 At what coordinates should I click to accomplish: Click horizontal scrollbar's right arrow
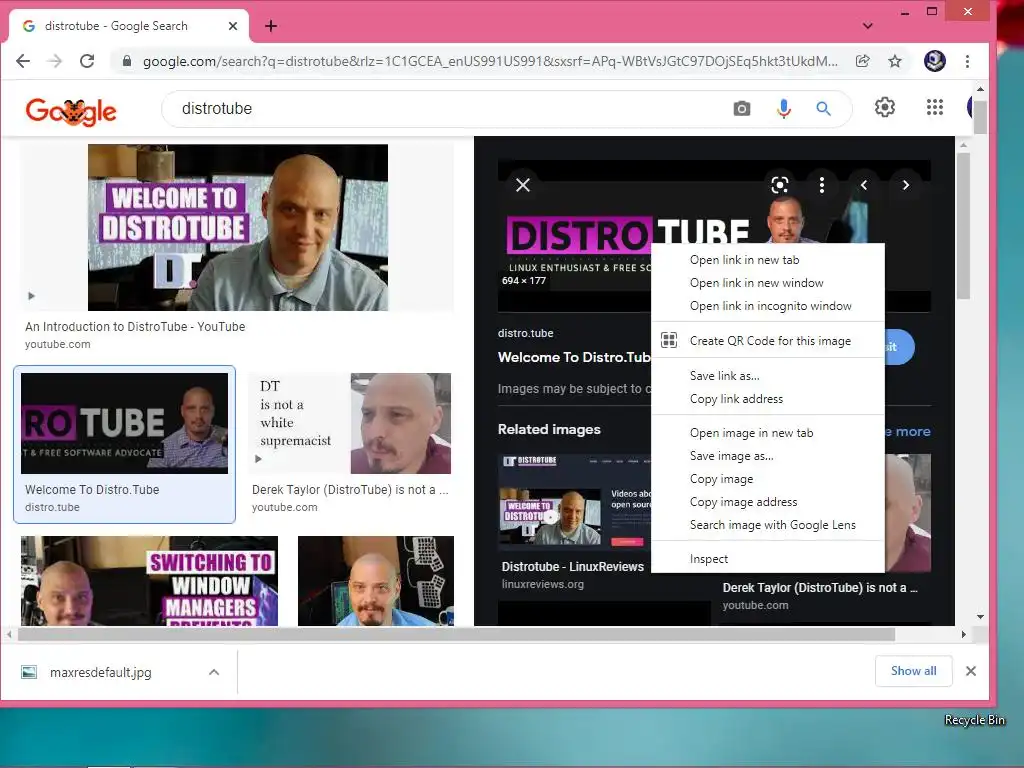[964, 634]
